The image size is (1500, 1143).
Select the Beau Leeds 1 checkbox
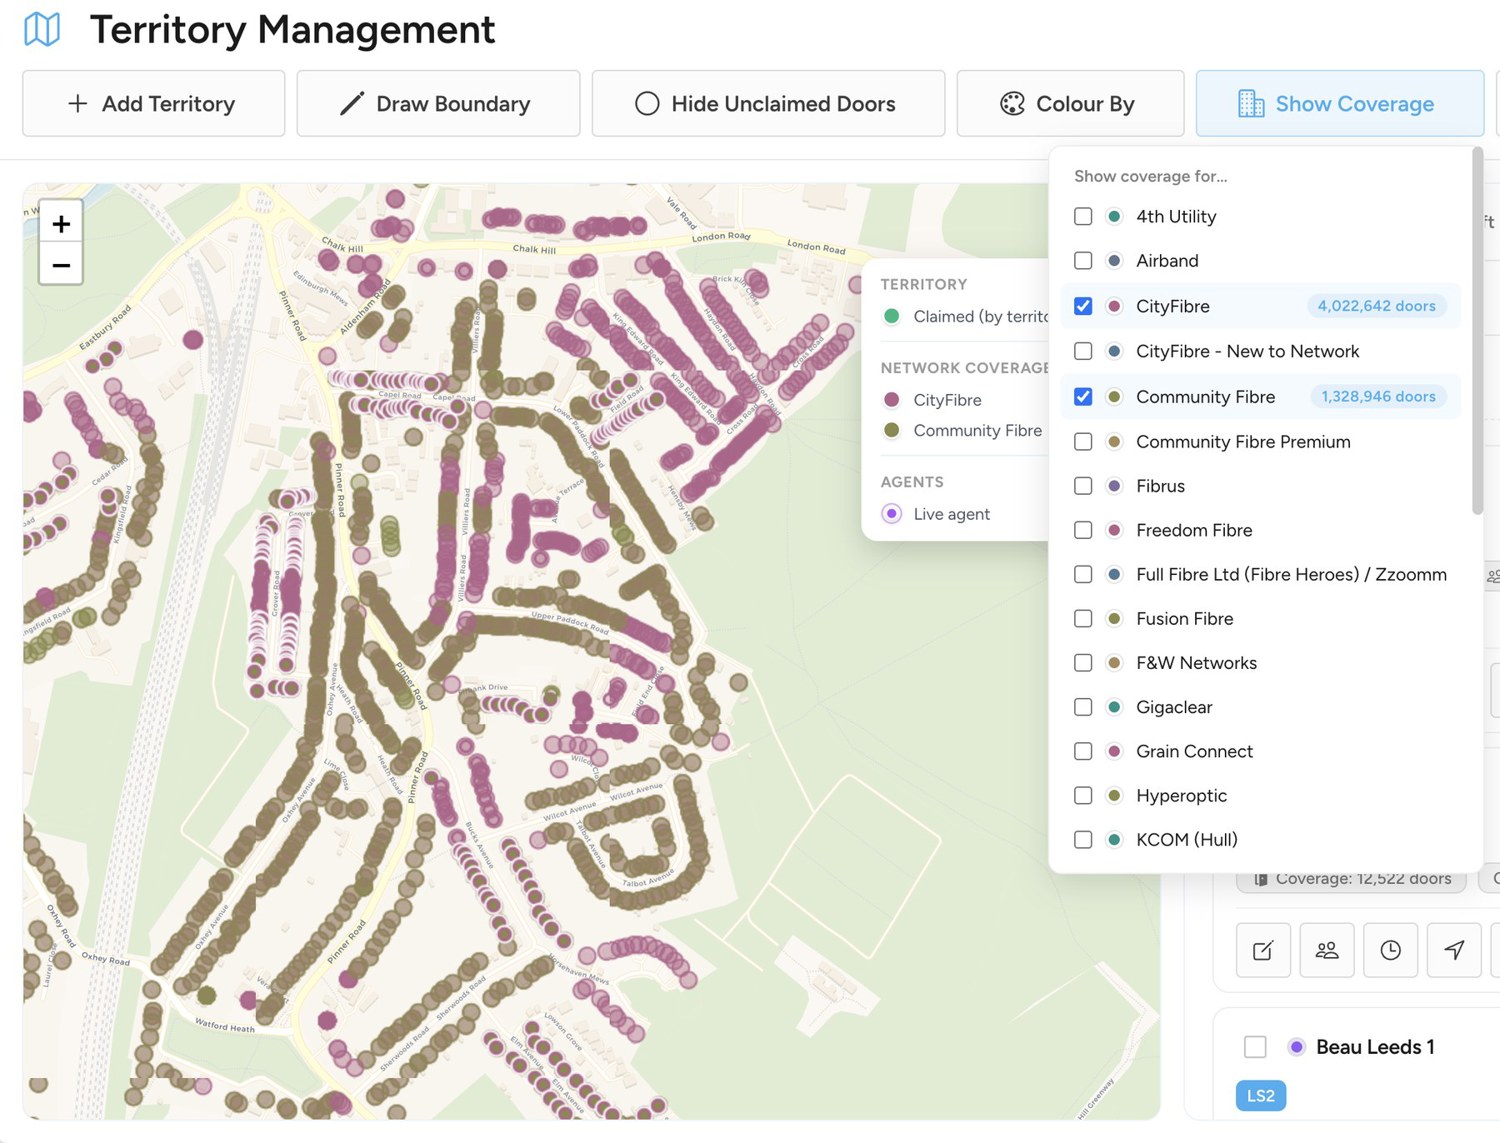pyautogui.click(x=1255, y=1047)
